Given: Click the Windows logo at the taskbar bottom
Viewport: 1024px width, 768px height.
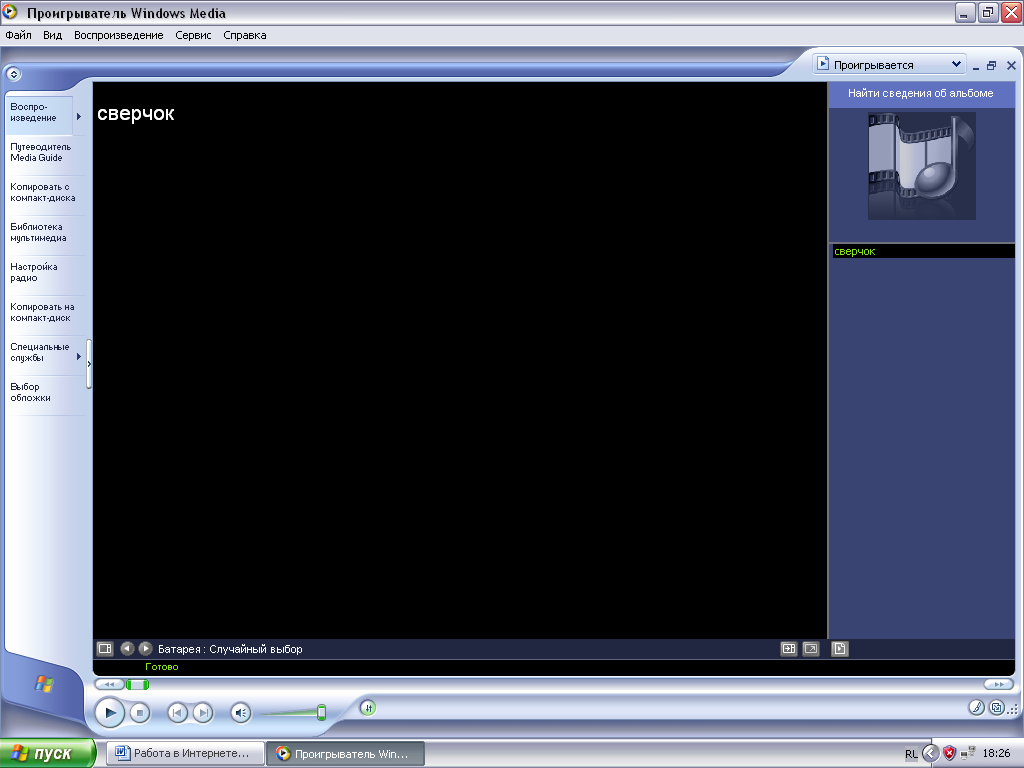Looking at the screenshot, I should pyautogui.click(x=44, y=684).
